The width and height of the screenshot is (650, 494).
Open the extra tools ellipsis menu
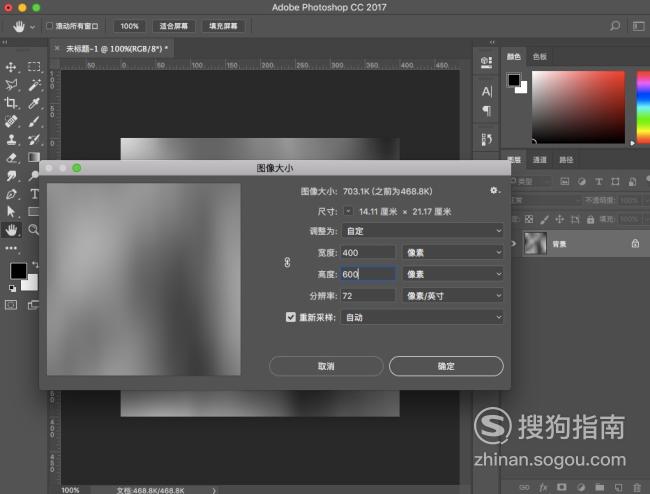click(x=11, y=248)
